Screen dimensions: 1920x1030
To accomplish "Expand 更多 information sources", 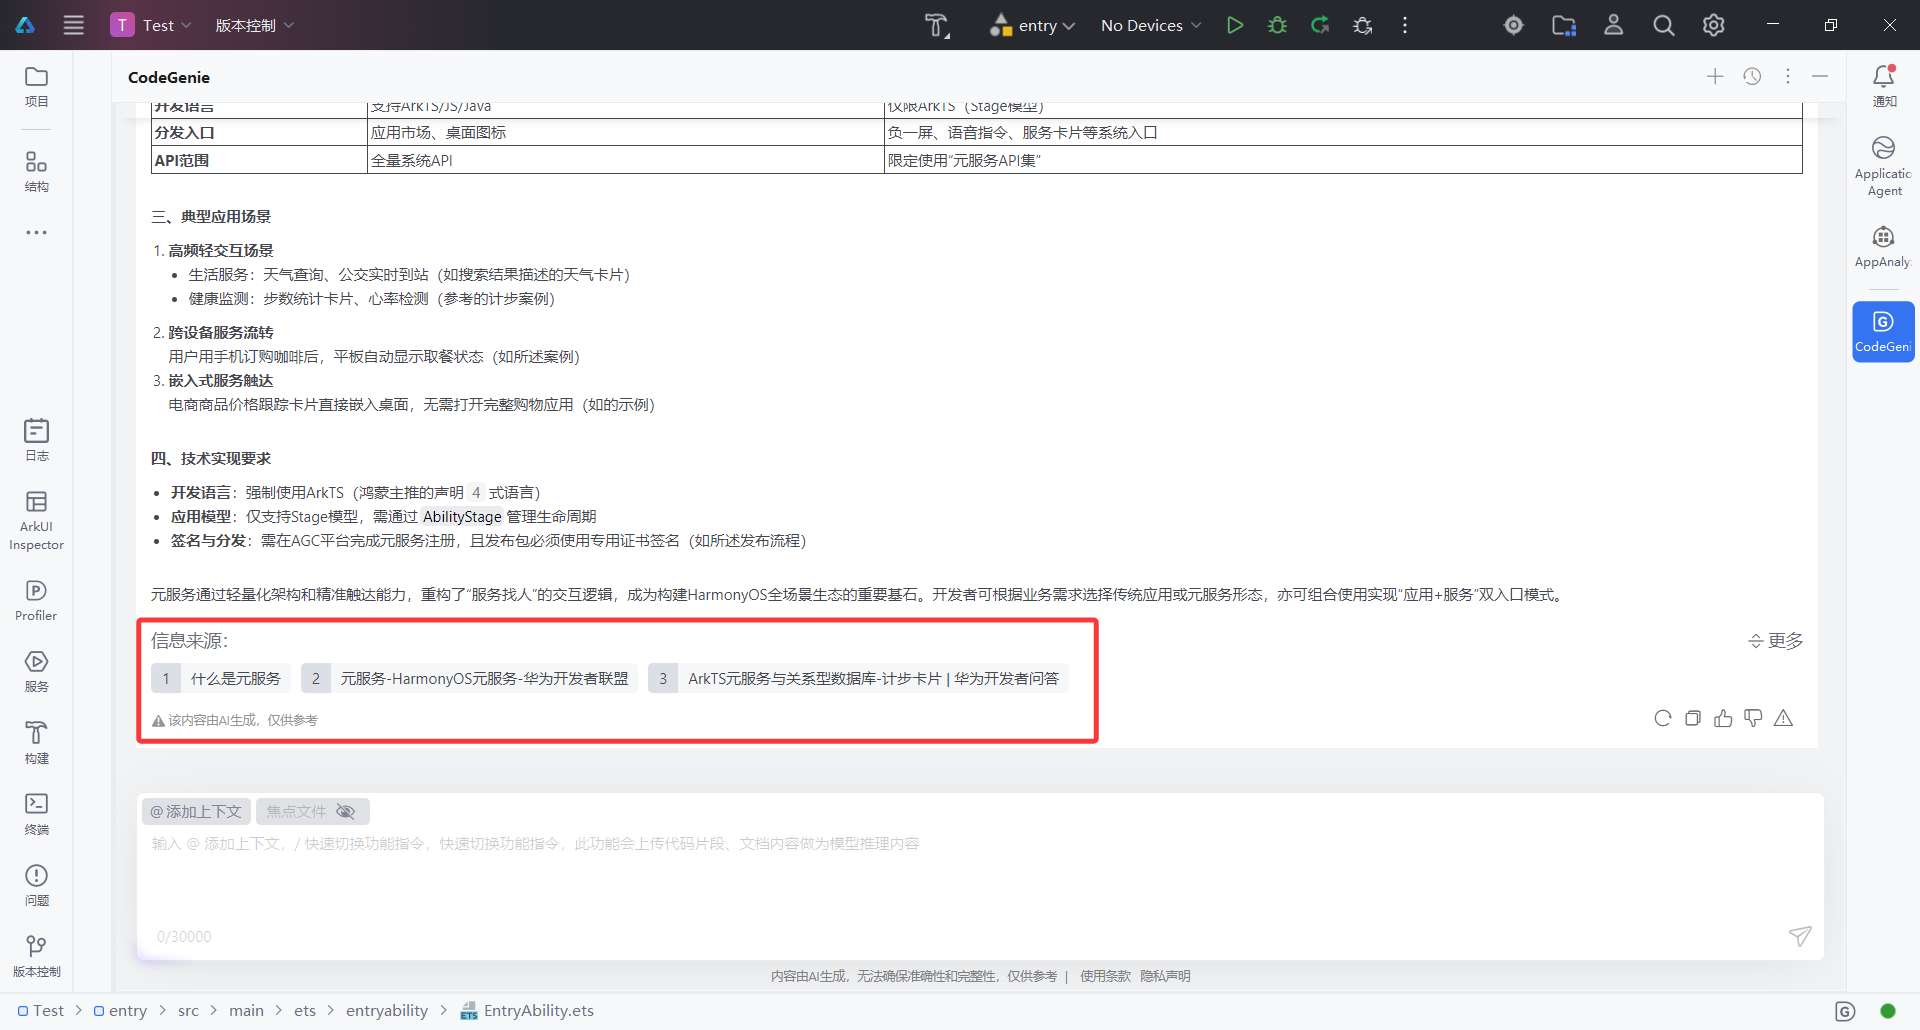I will click(x=1775, y=641).
